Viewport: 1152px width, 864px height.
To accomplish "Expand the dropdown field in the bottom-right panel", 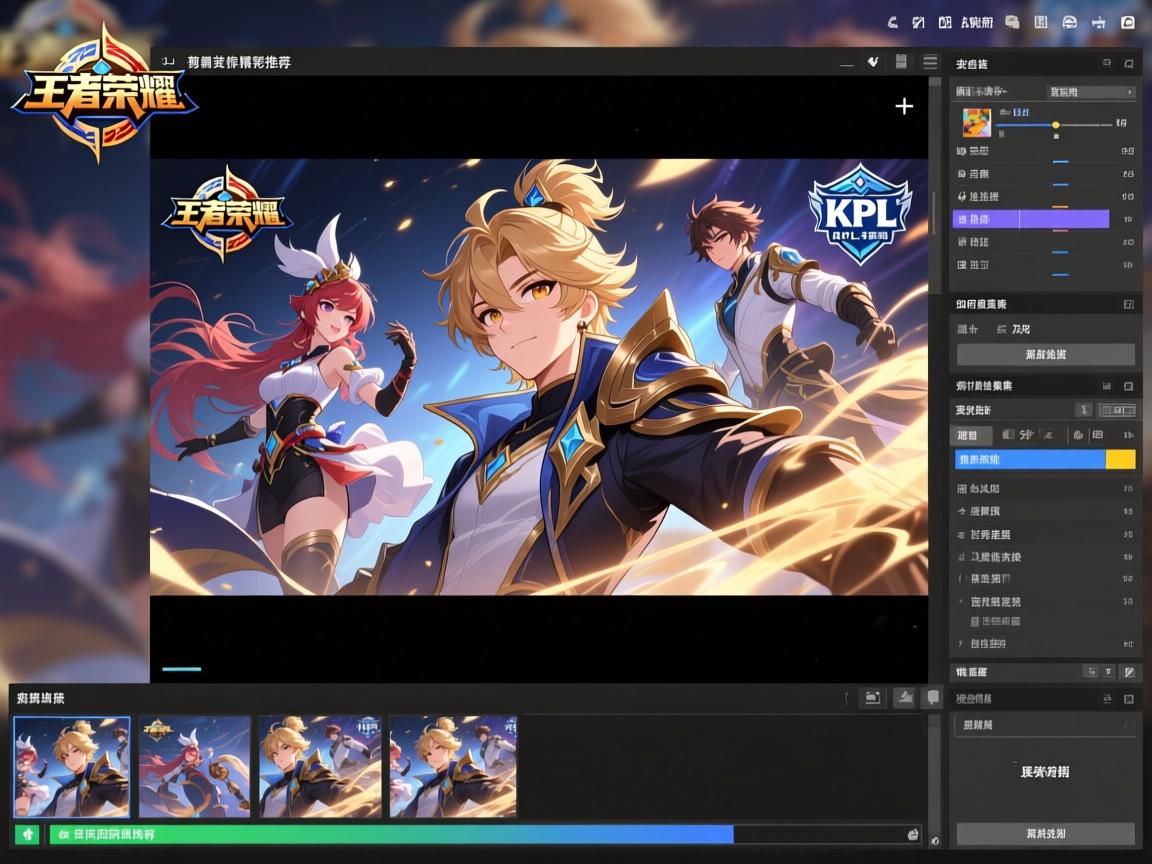I will [1045, 725].
